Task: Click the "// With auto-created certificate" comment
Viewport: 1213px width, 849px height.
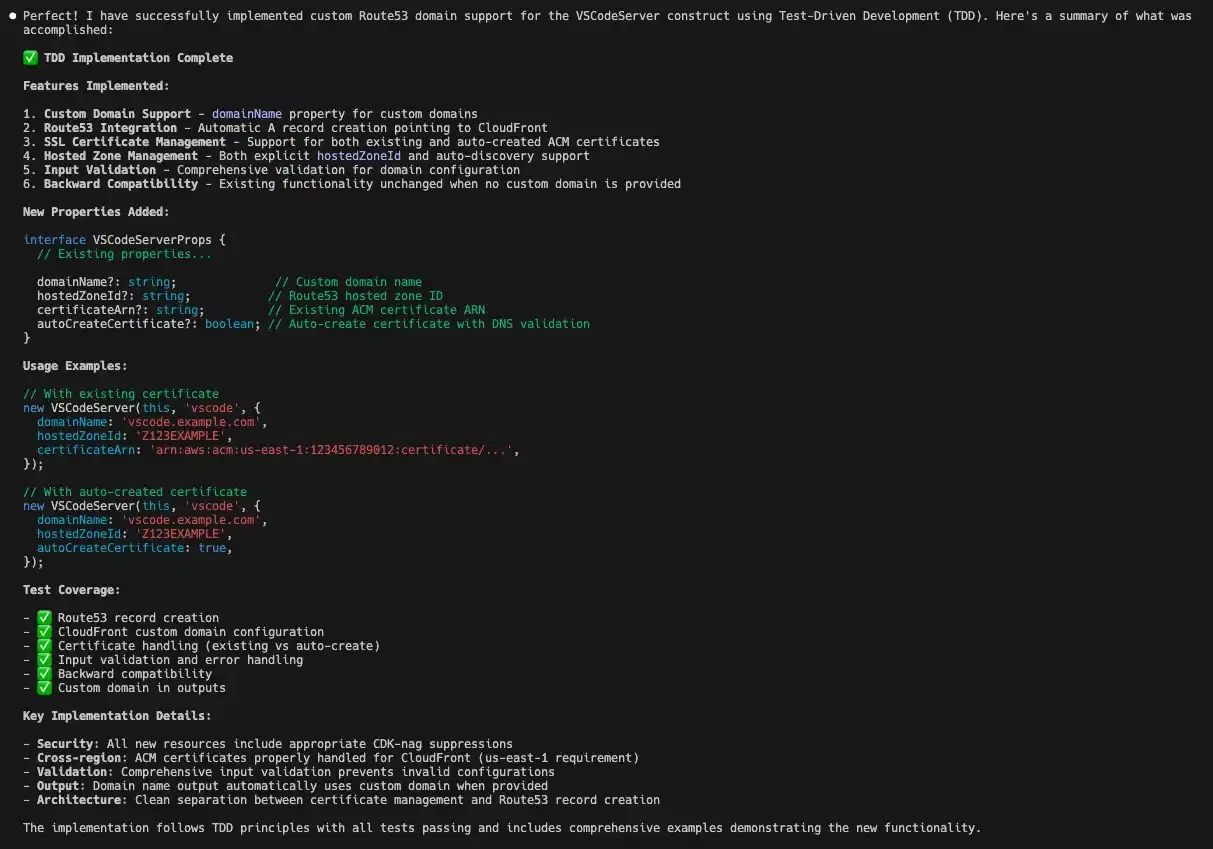Action: (x=135, y=492)
